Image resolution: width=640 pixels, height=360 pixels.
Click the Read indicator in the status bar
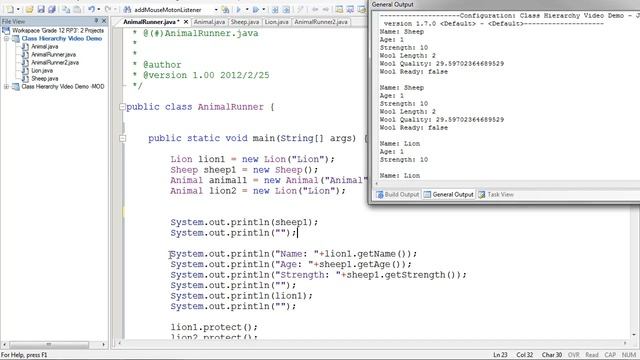click(x=592, y=355)
